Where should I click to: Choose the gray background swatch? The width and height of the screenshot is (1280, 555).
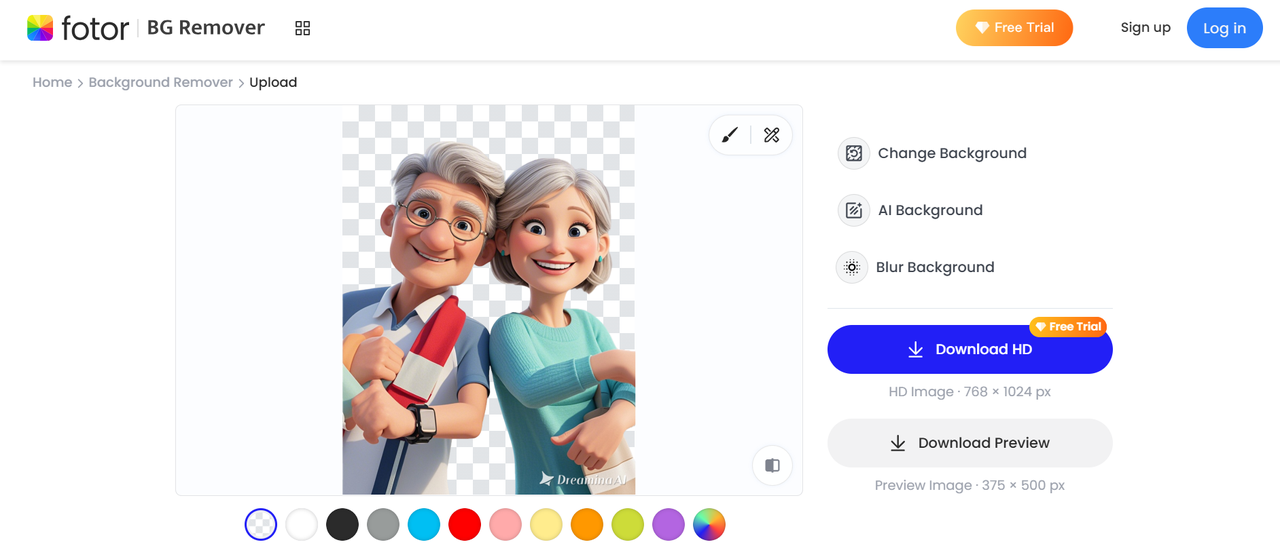(383, 524)
